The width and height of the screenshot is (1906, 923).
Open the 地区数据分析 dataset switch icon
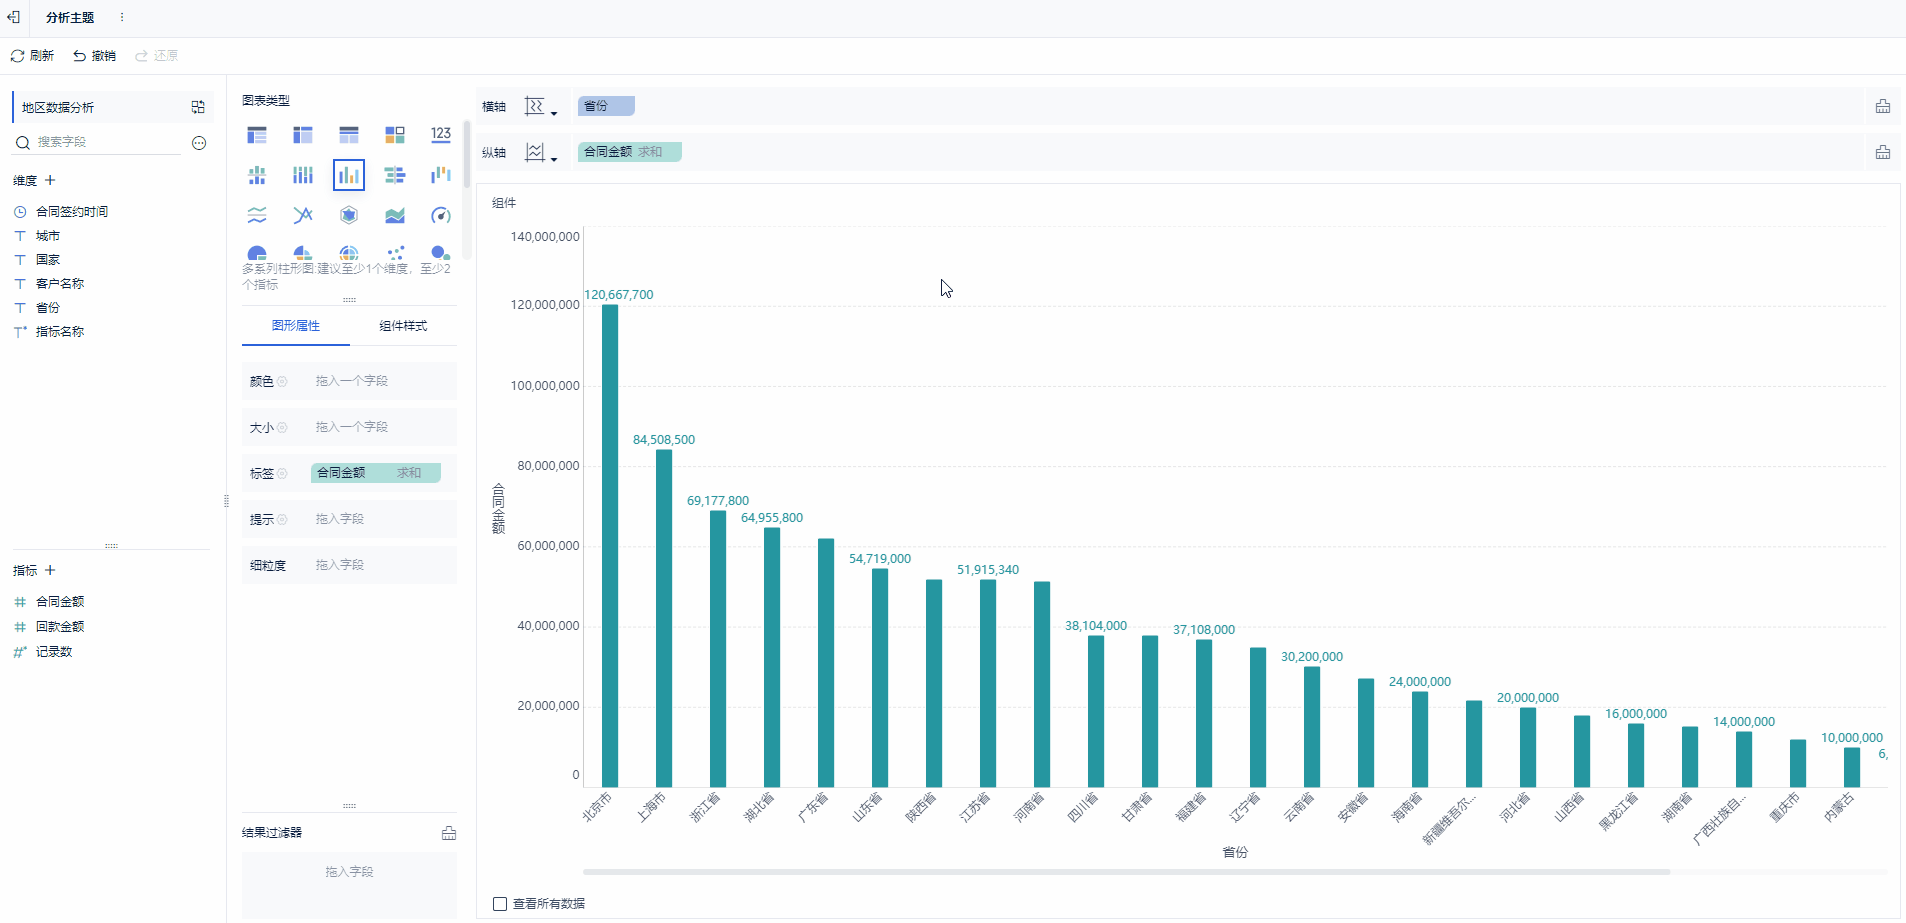[198, 107]
